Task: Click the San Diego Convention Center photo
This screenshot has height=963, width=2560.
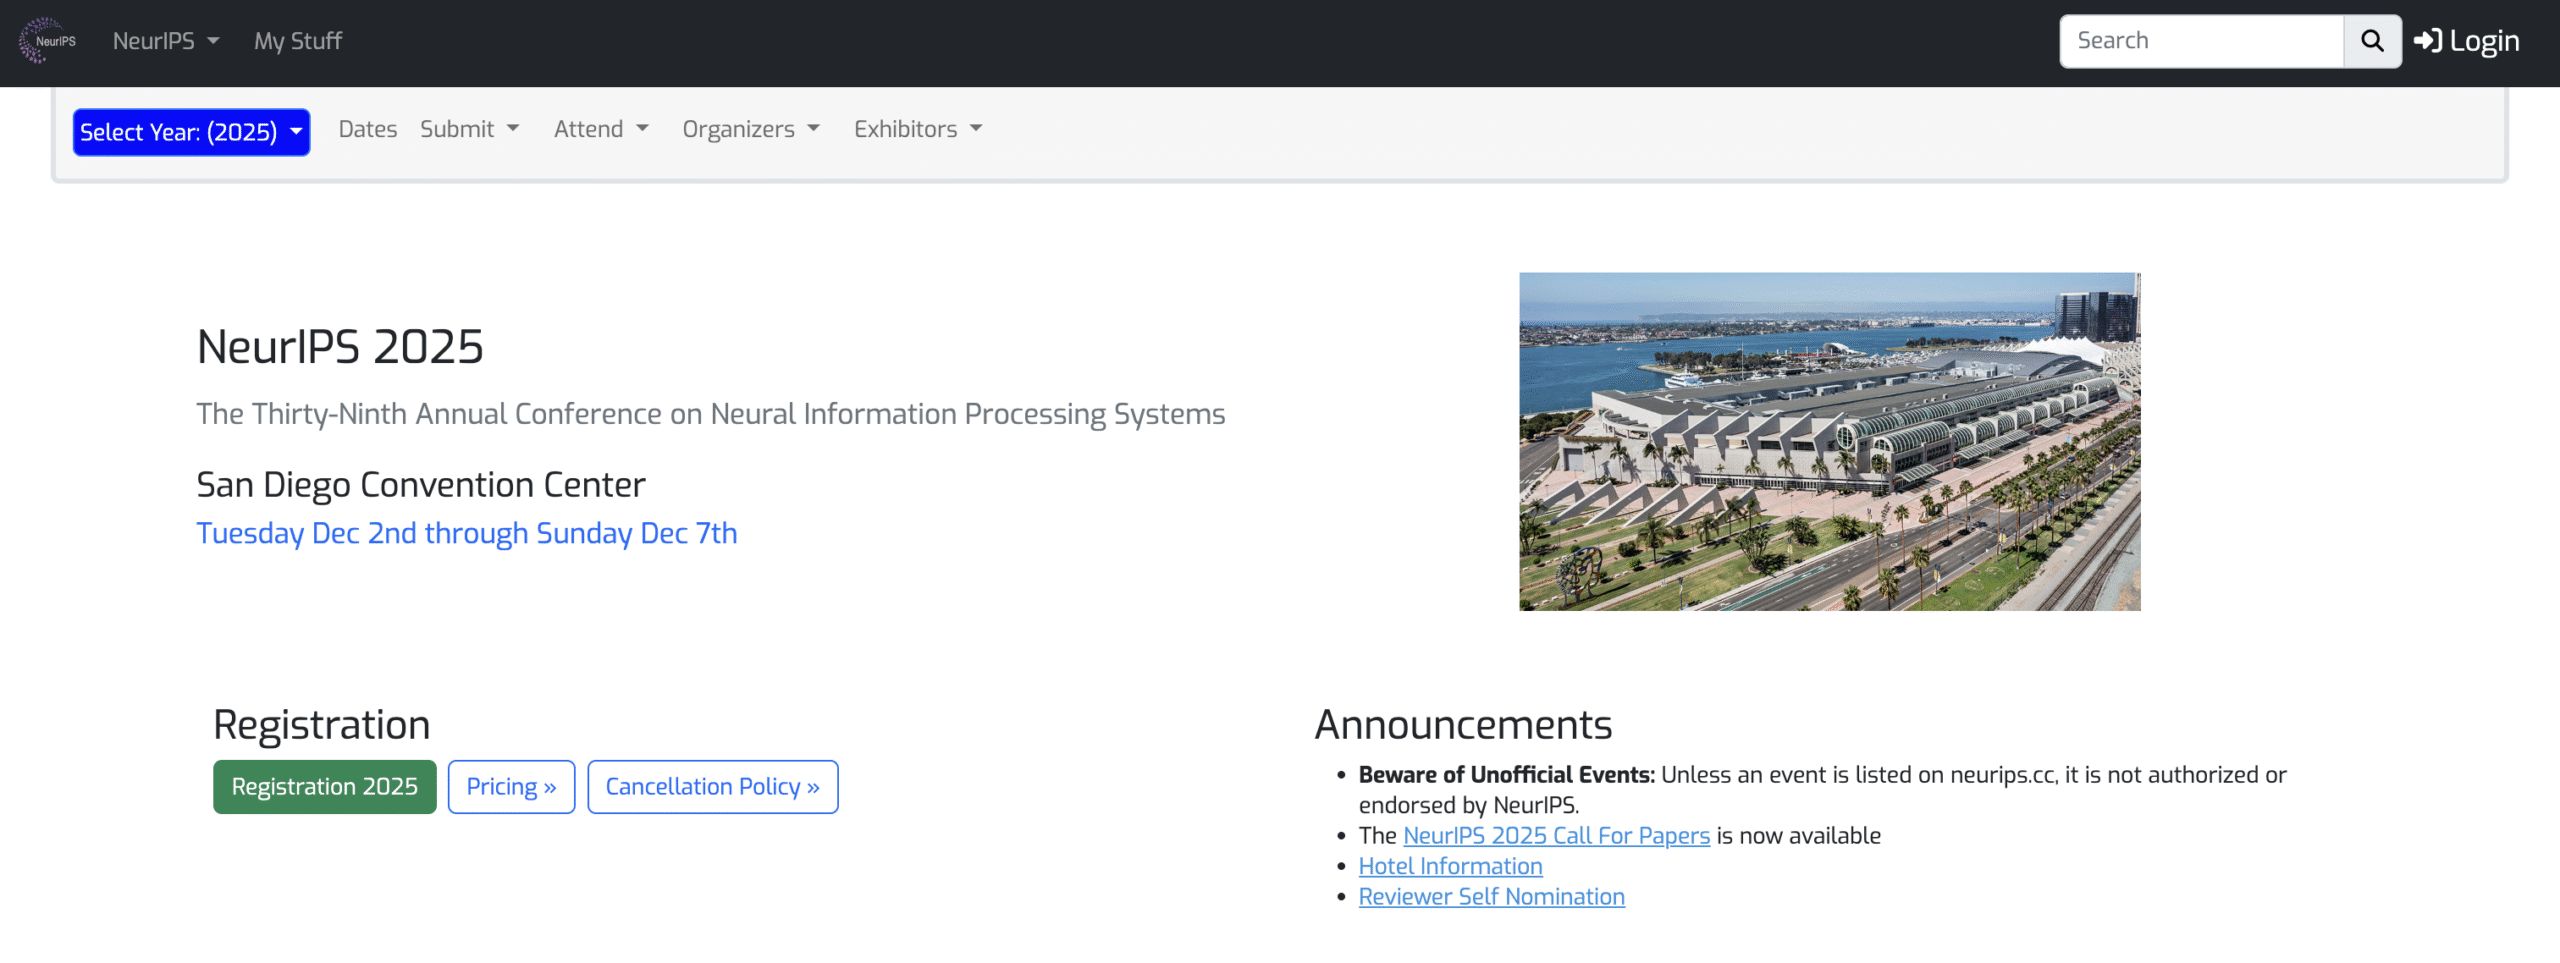Action: point(1829,441)
